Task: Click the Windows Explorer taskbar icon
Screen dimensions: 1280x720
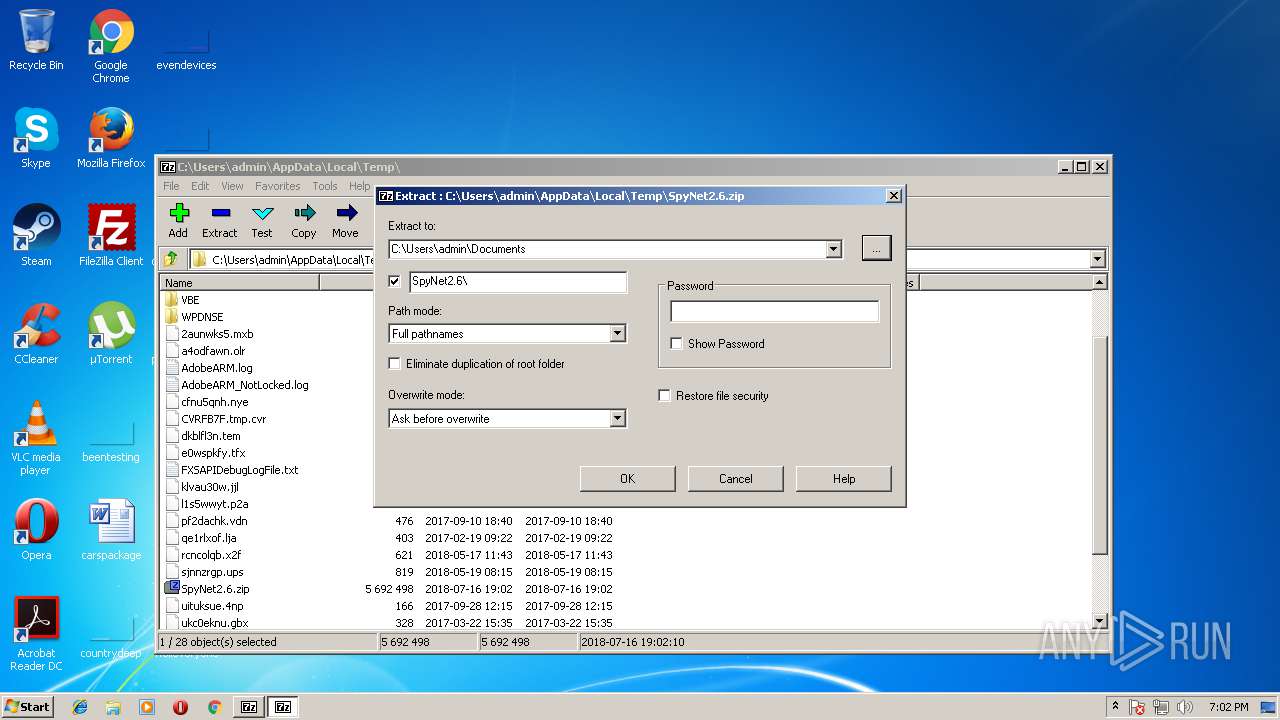Action: tap(113, 707)
